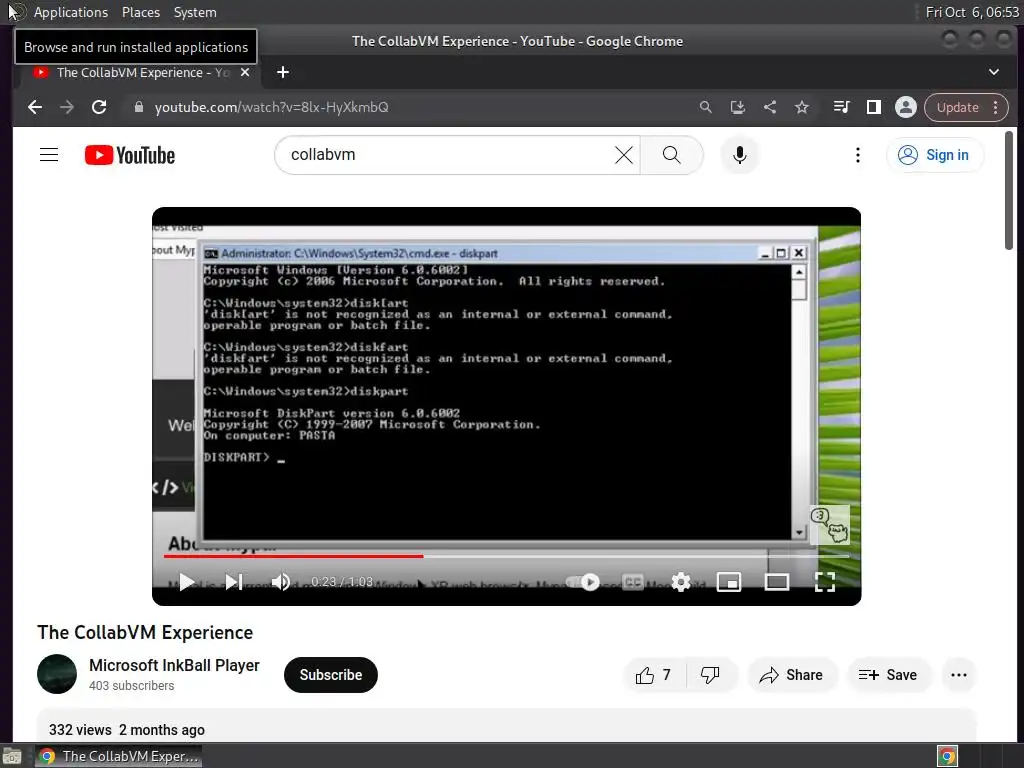Click Chrome task in bottom taskbar

pos(118,756)
